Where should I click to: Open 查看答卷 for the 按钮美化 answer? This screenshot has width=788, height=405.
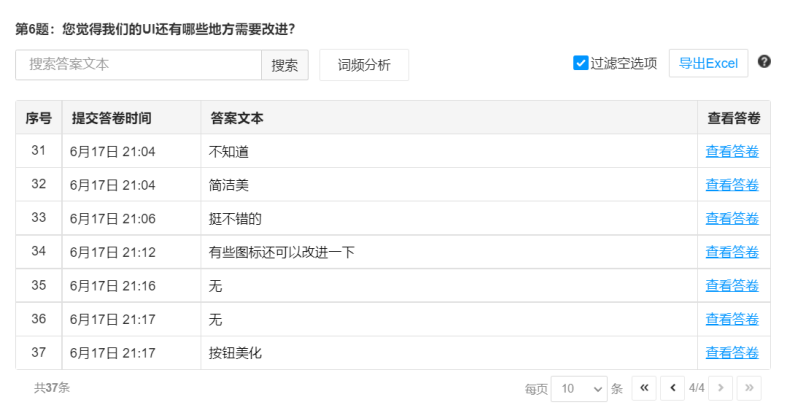(x=732, y=353)
